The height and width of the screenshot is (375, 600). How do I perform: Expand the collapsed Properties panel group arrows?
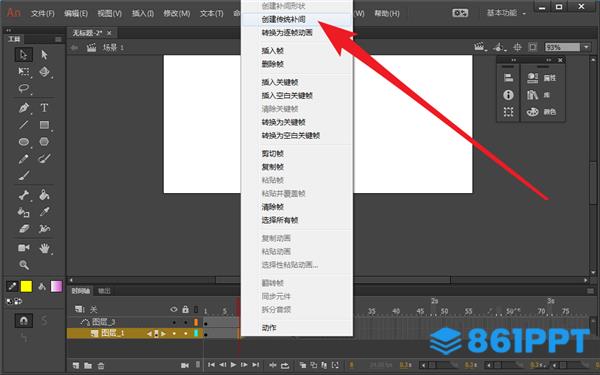tap(549, 60)
